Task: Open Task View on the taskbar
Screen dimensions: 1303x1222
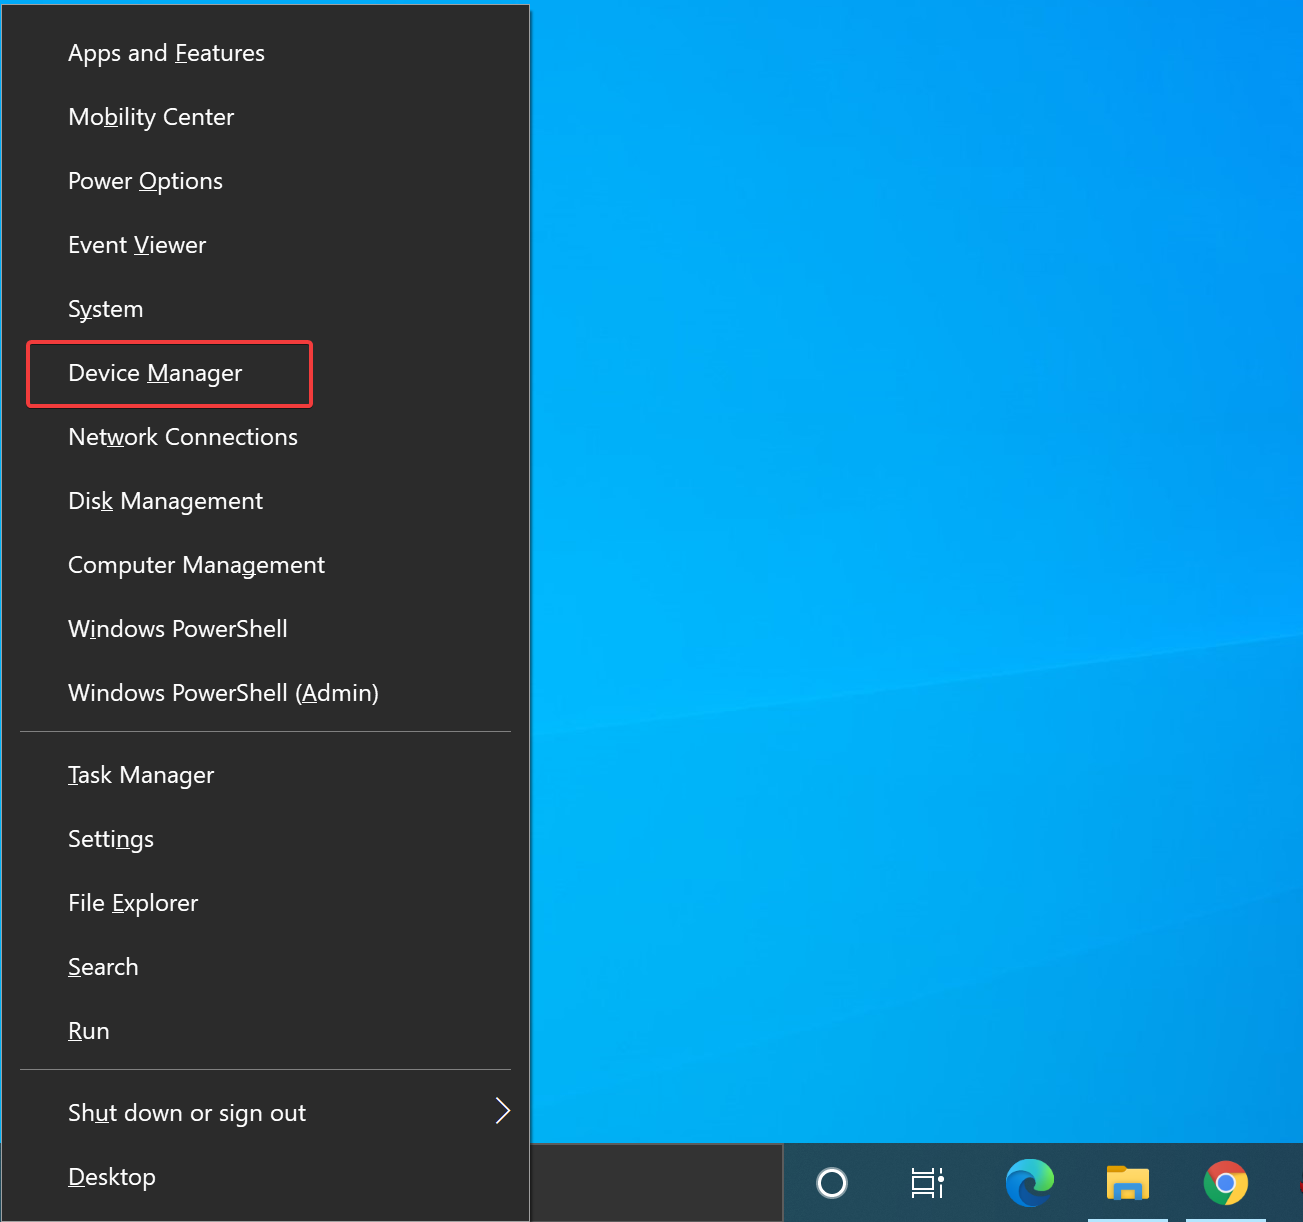Action: click(x=928, y=1183)
